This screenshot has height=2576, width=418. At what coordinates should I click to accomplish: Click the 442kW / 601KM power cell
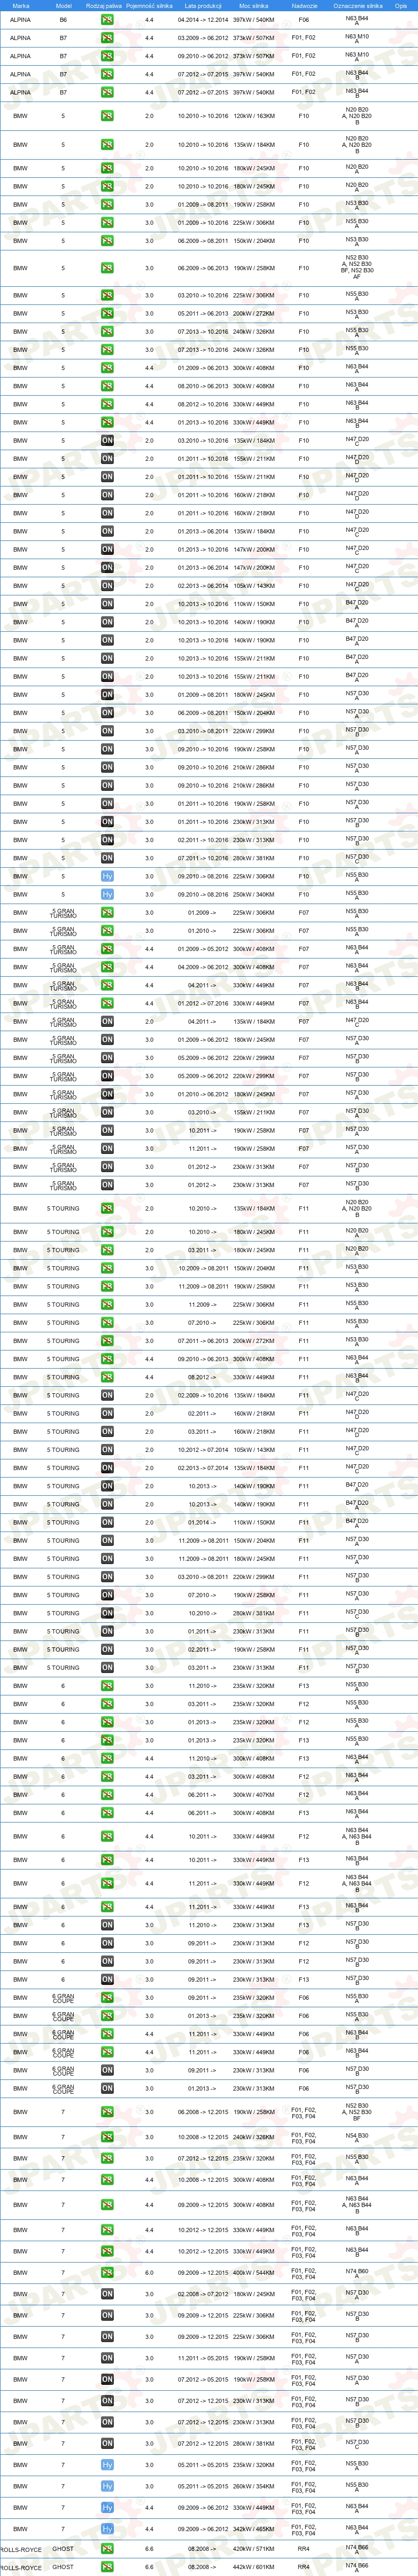click(253, 2566)
